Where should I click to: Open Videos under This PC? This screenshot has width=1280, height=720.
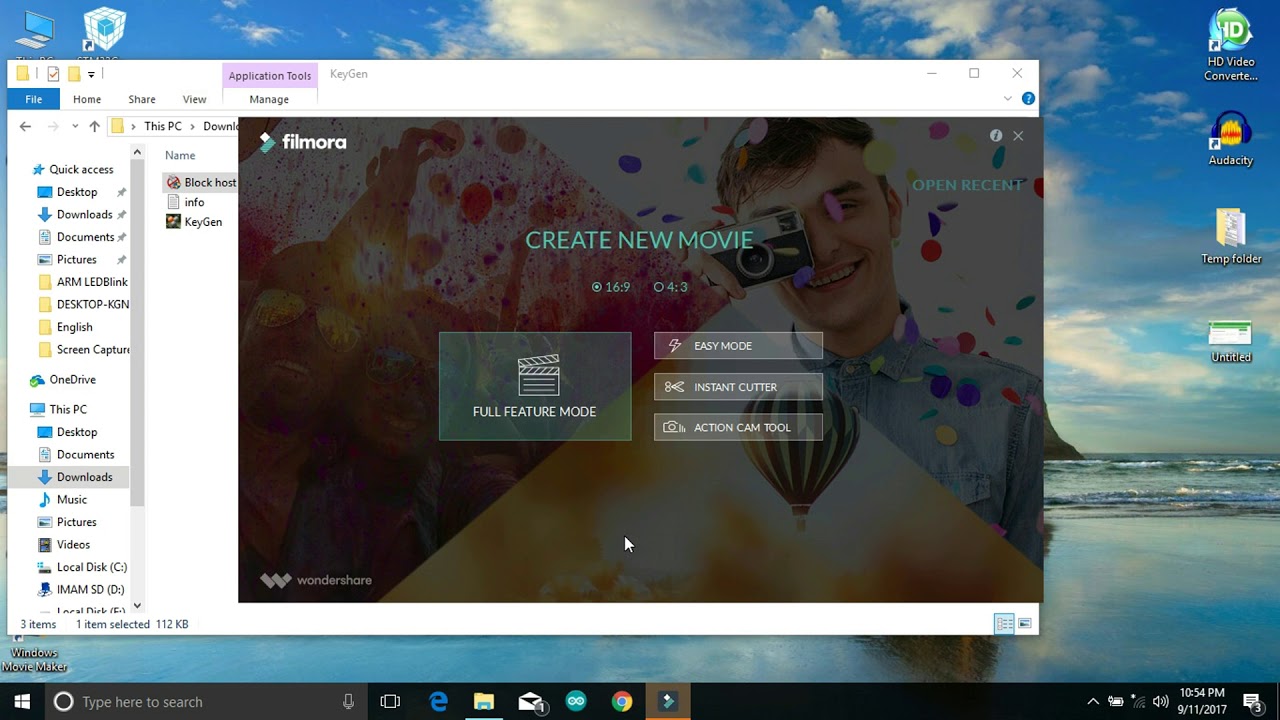click(65, 545)
